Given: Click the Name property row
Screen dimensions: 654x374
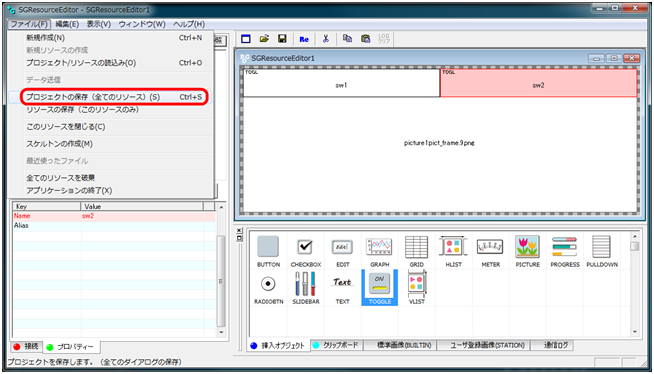Looking at the screenshot, I should pos(114,216).
